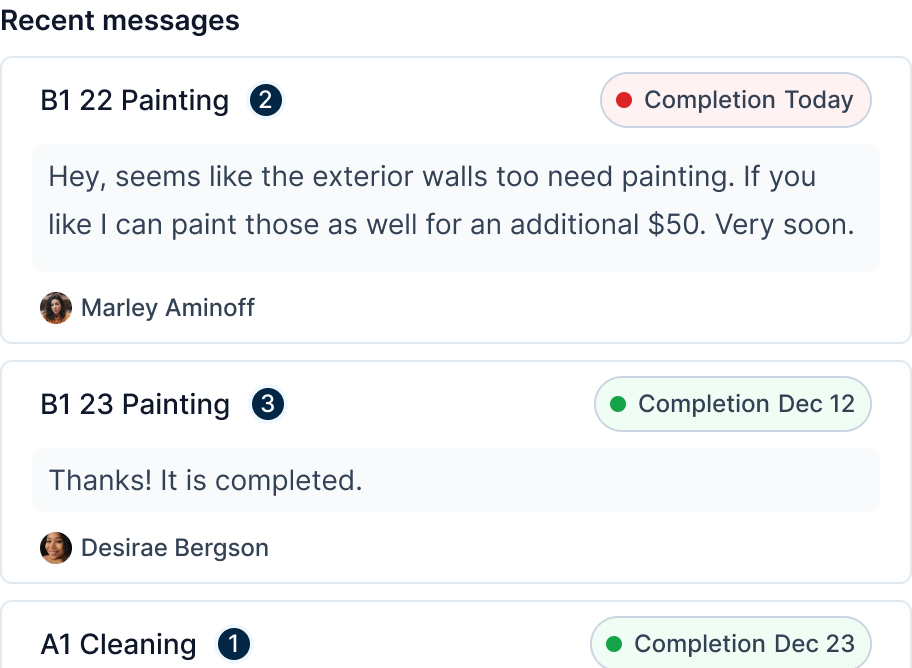Click the red dot in Completion Today

624,100
